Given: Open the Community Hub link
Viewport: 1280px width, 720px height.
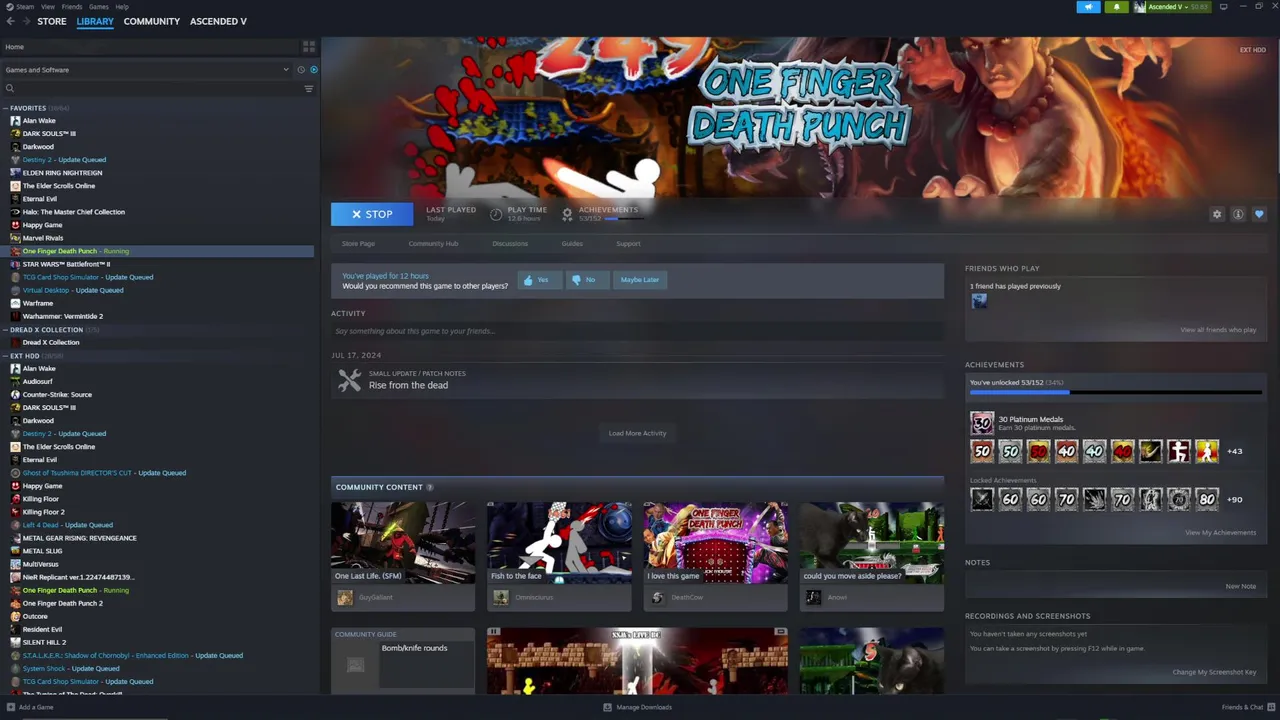Looking at the screenshot, I should [x=433, y=244].
